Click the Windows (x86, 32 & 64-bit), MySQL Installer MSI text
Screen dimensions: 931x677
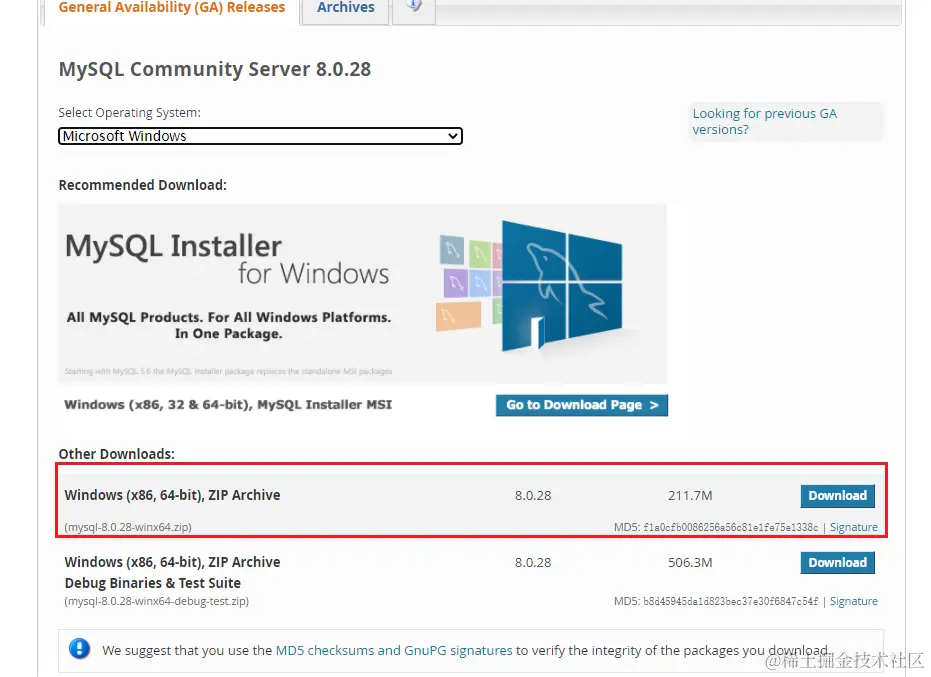228,405
